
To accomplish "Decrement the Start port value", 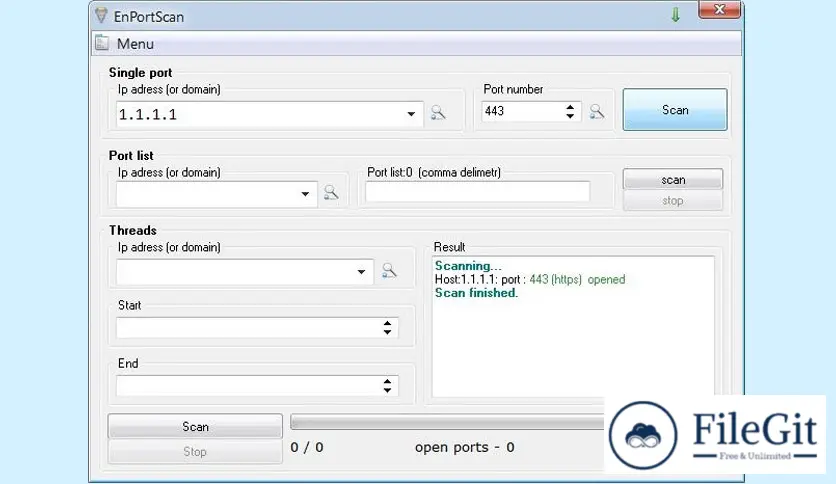I will [387, 333].
